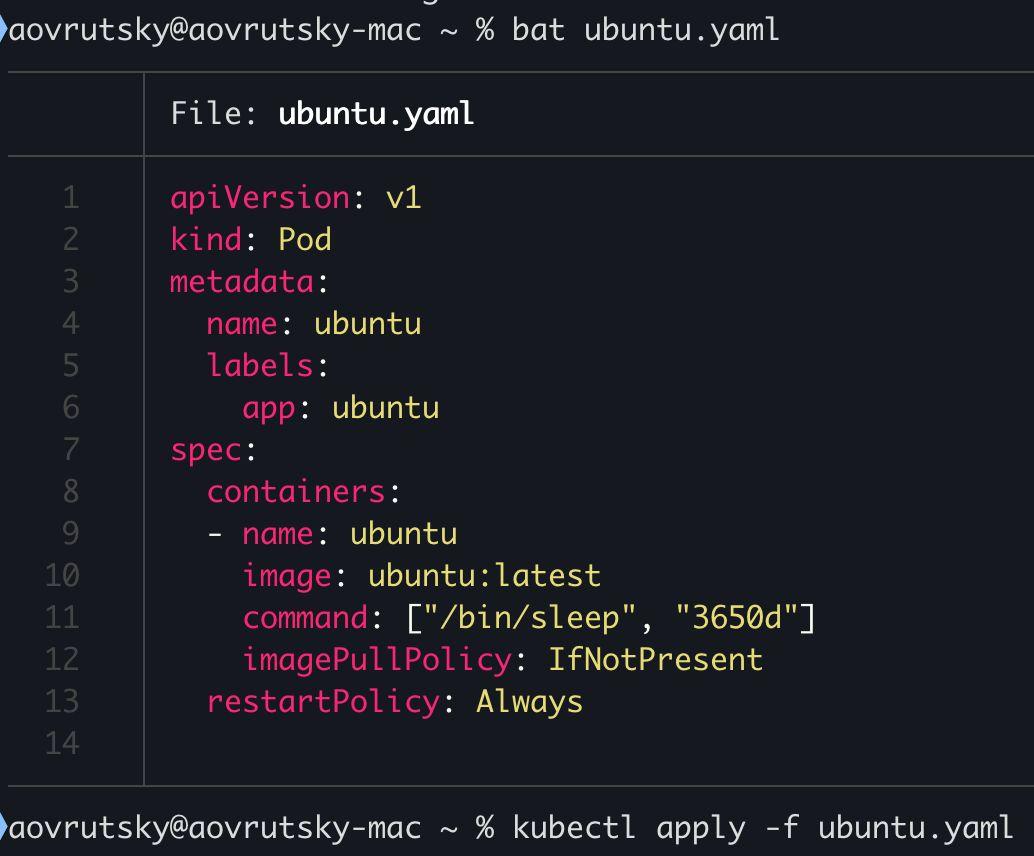1034x856 pixels.
Task: Click the bat command in the top prompt
Action: click(x=540, y=29)
